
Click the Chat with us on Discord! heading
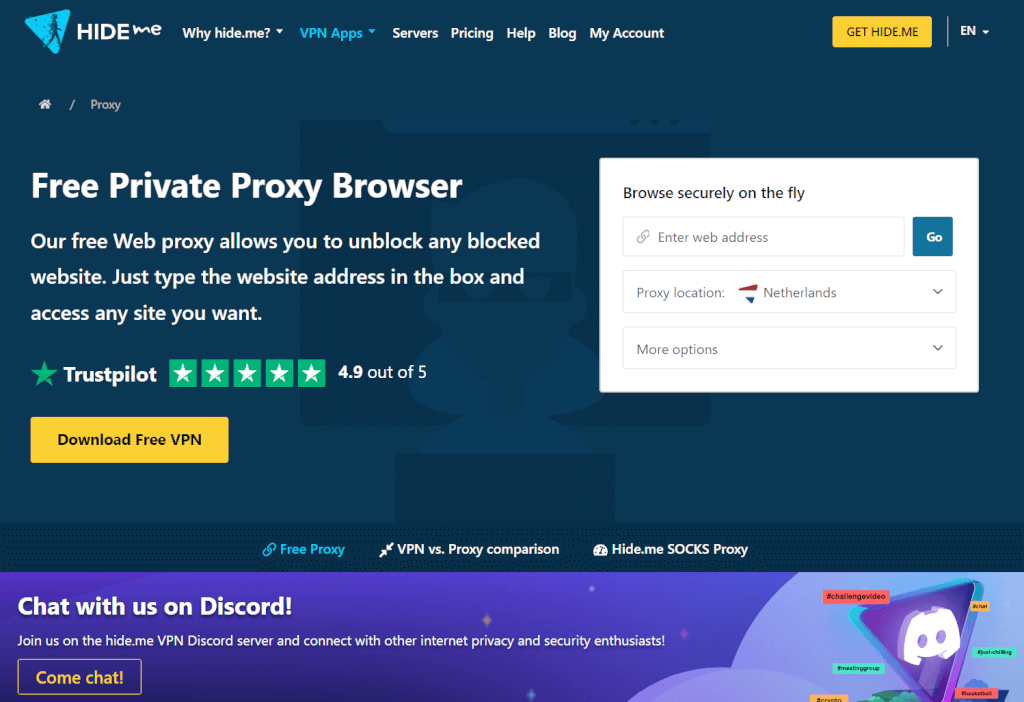(x=155, y=606)
